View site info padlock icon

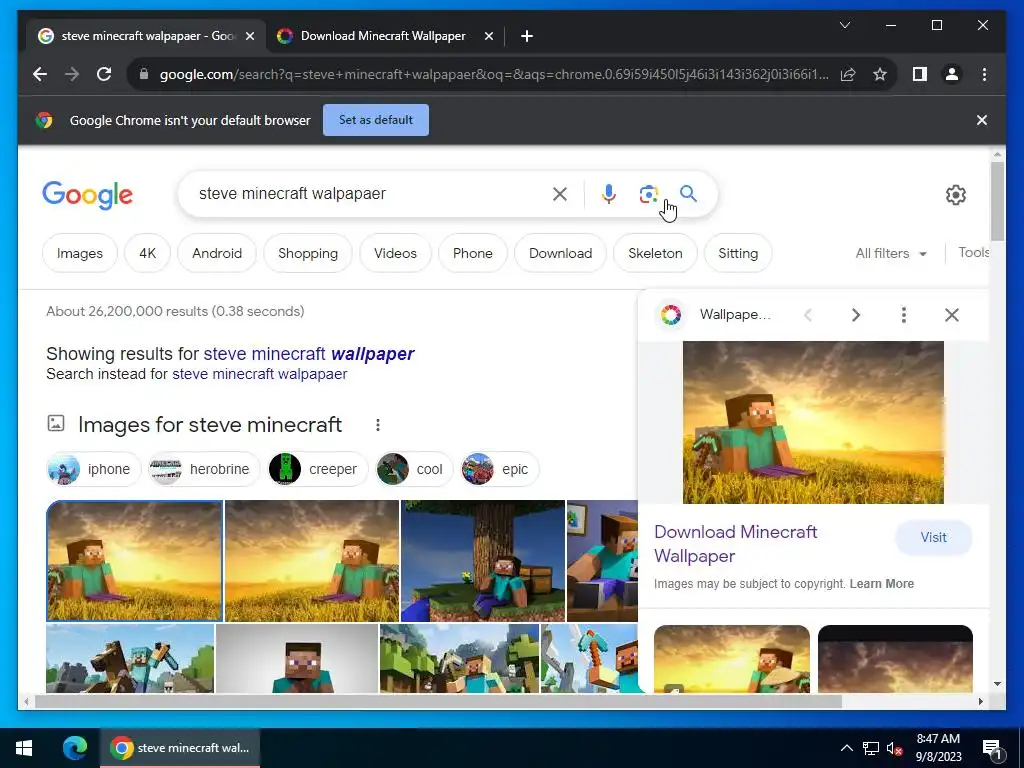pyautogui.click(x=144, y=74)
